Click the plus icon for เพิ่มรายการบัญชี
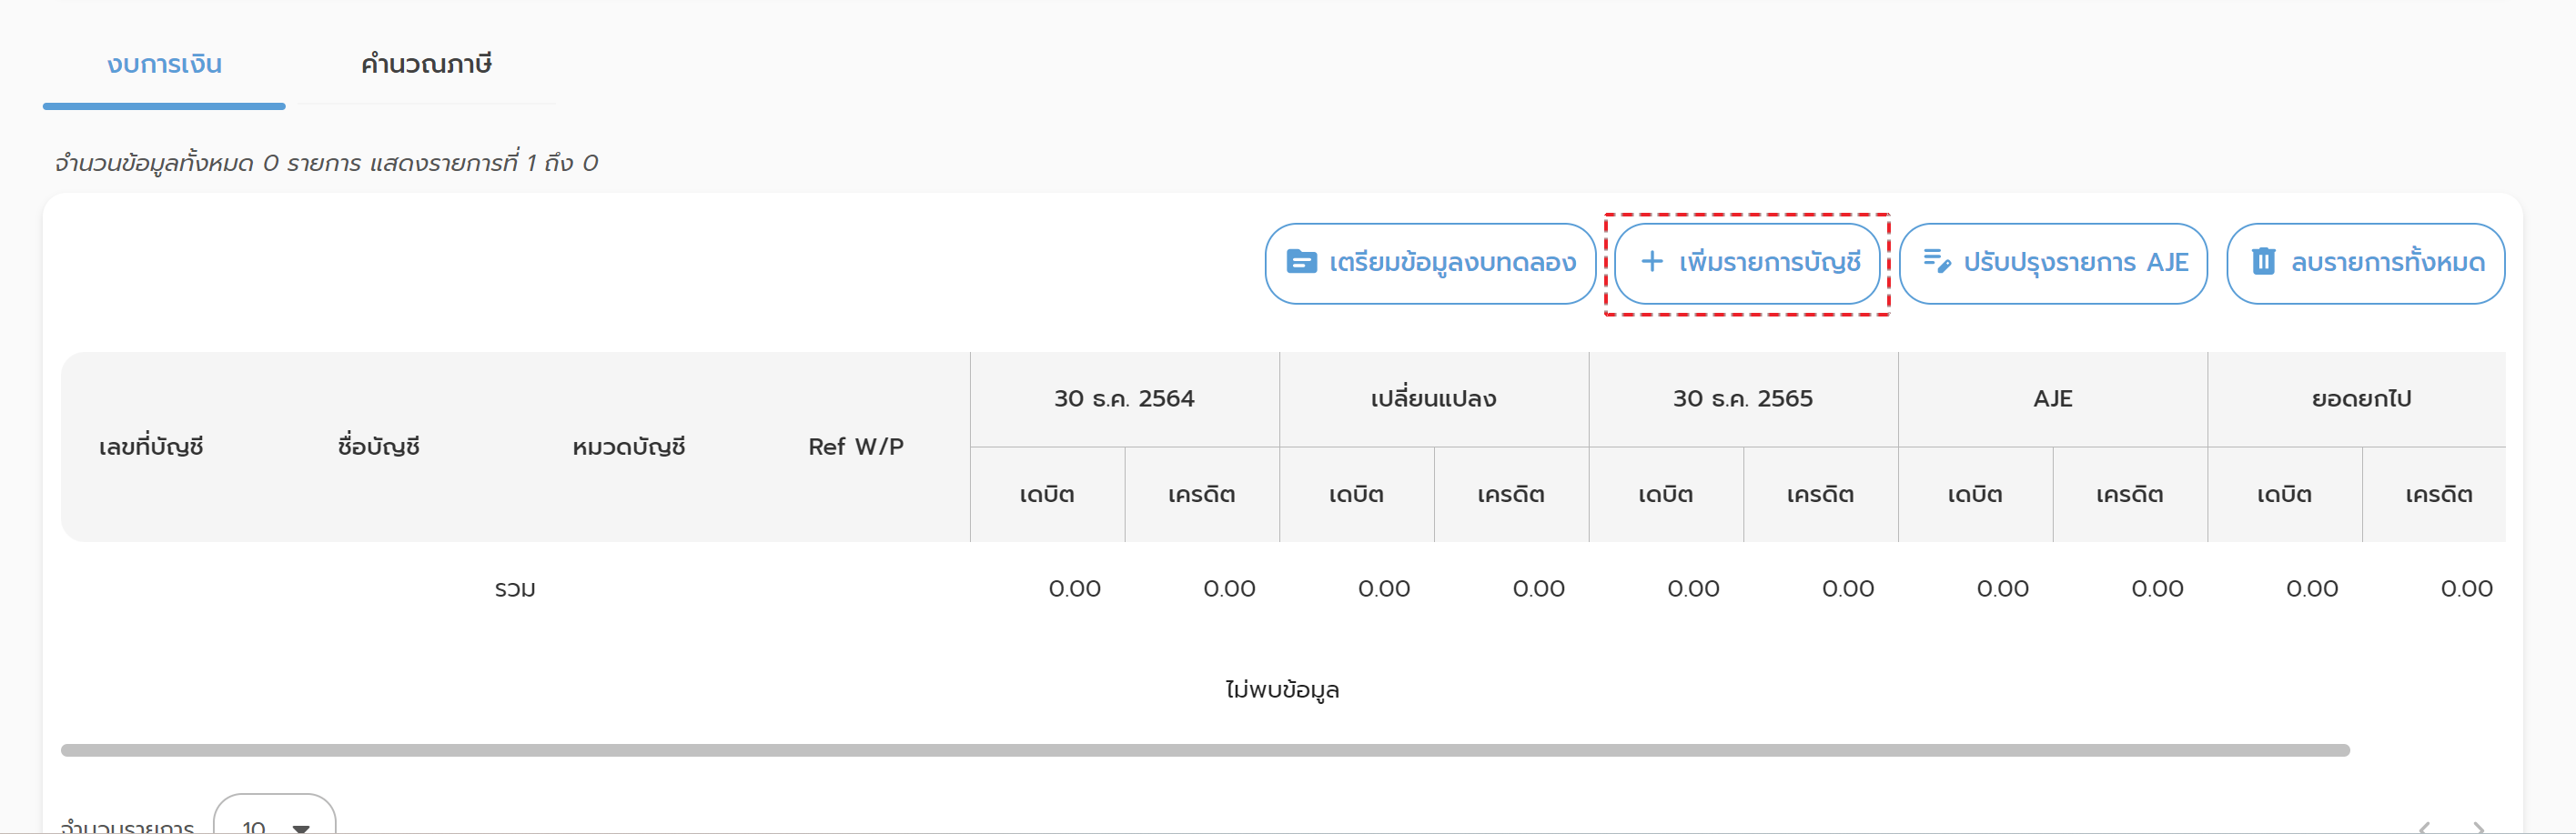Image resolution: width=2576 pixels, height=834 pixels. (x=1652, y=262)
